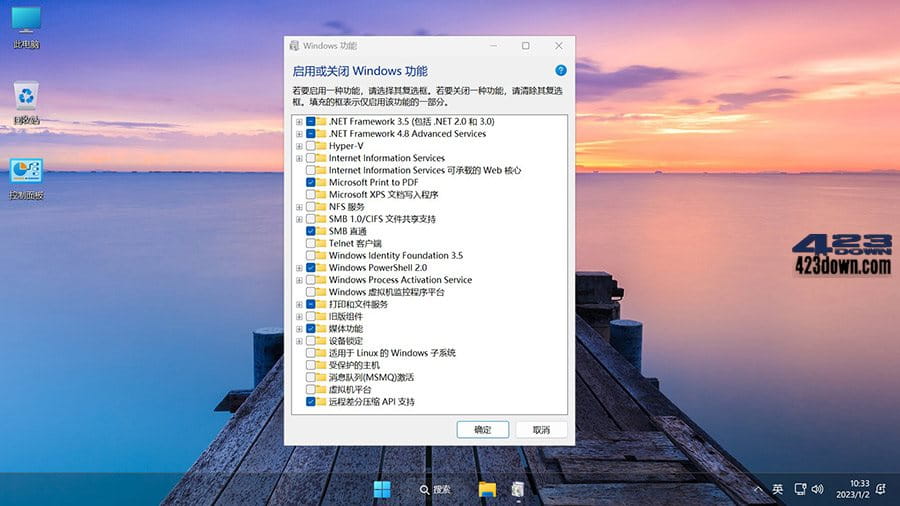Expand the media features node

tap(299, 329)
